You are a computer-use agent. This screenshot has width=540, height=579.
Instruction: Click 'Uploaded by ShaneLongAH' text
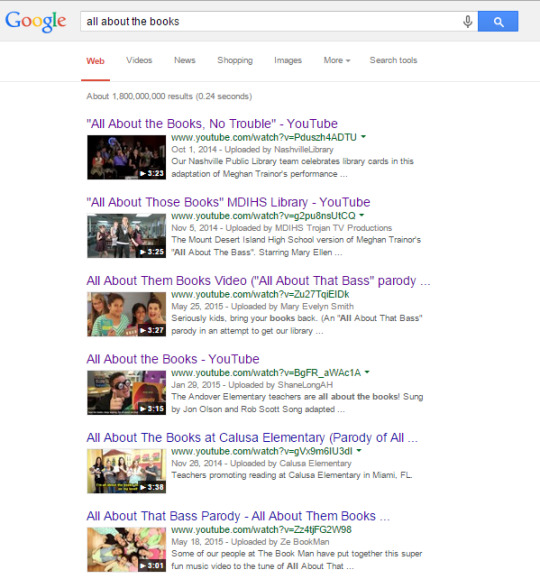(280, 385)
